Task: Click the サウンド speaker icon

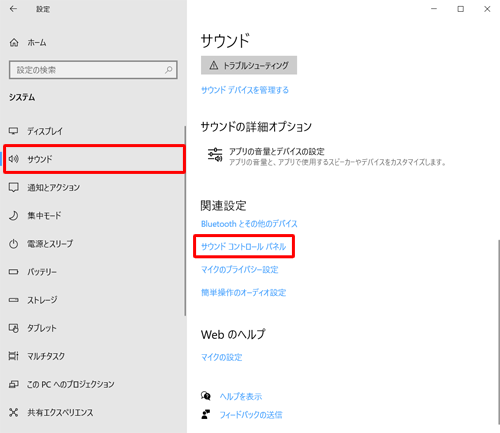Action: (13, 159)
